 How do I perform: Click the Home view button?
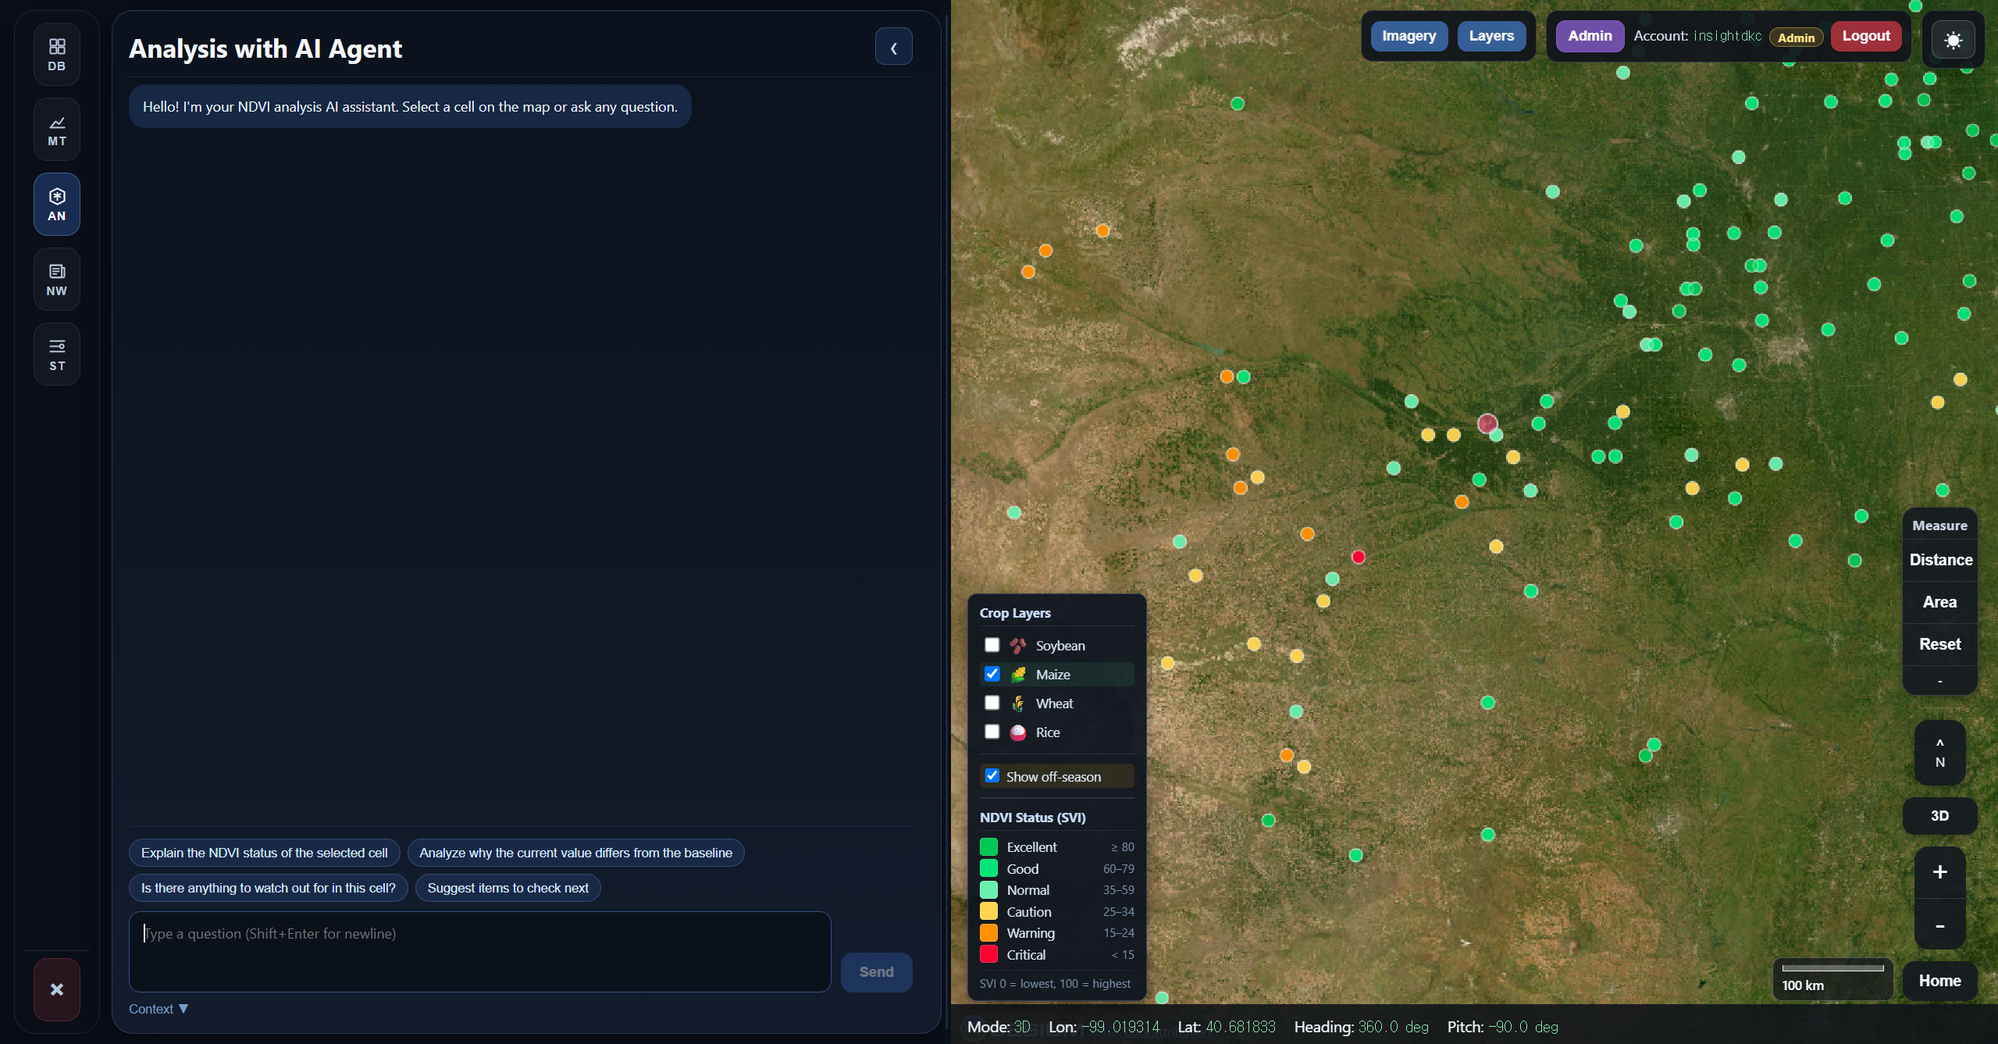tap(1939, 981)
